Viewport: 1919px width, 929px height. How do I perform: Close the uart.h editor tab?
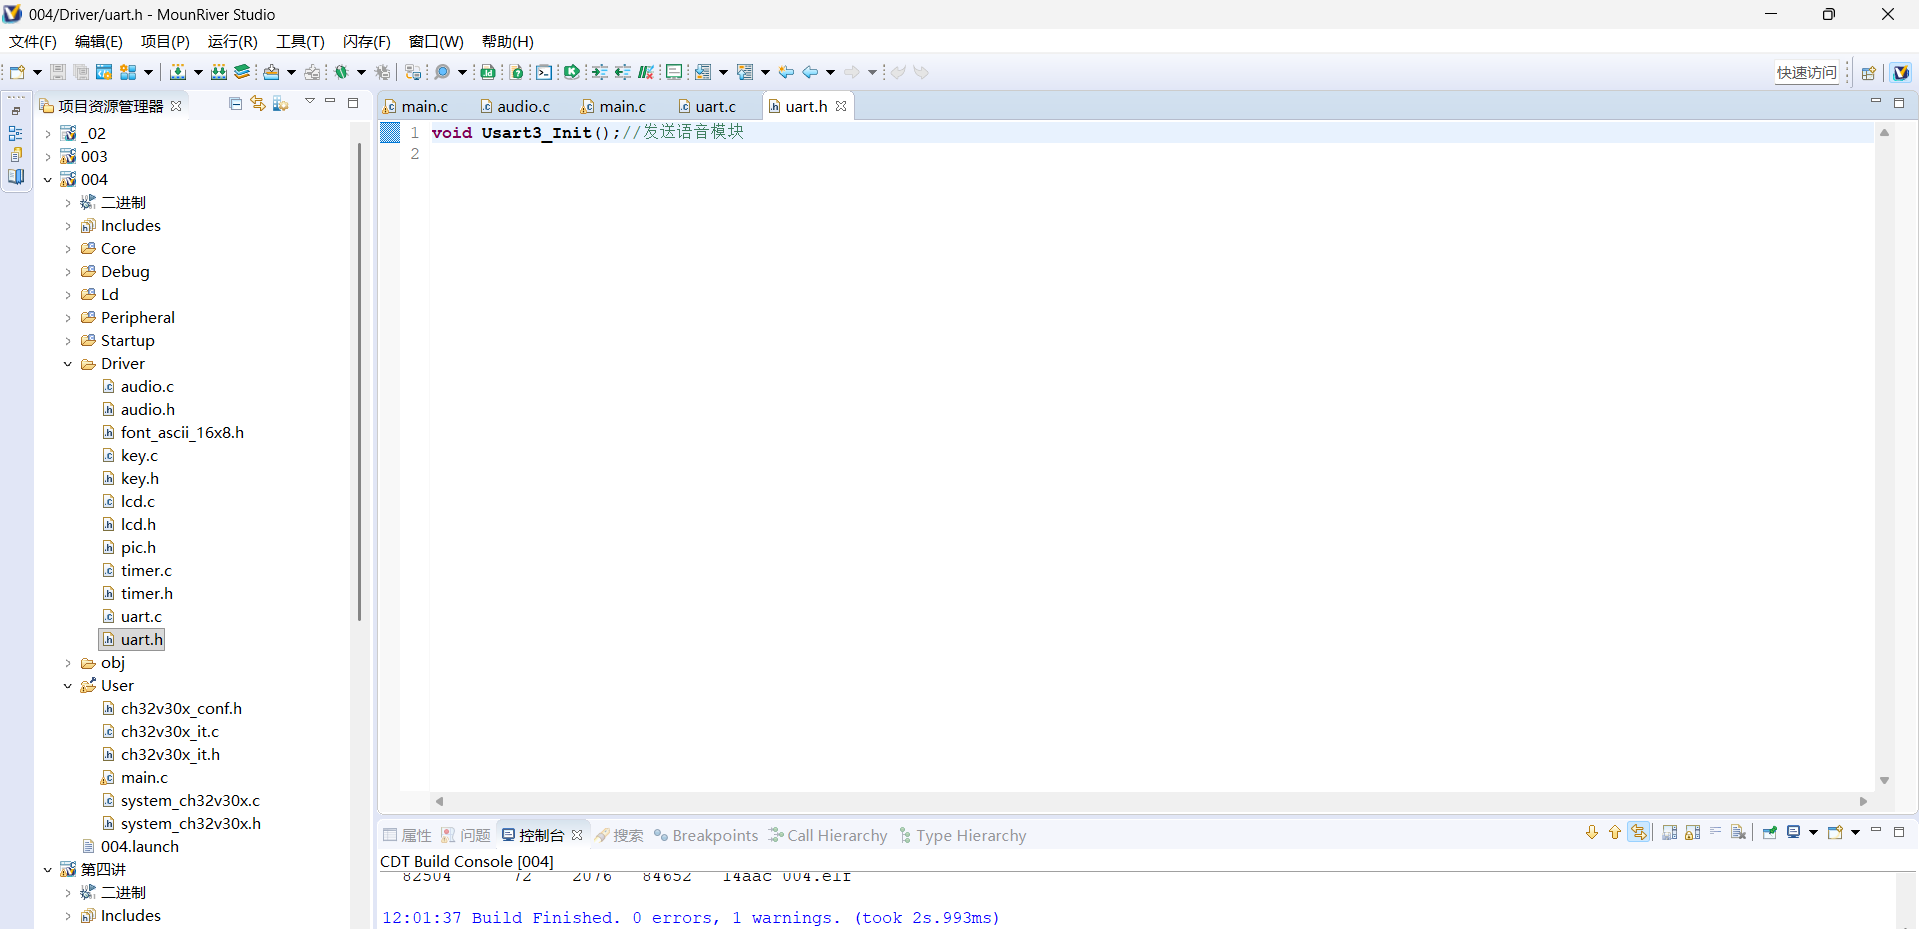click(841, 106)
